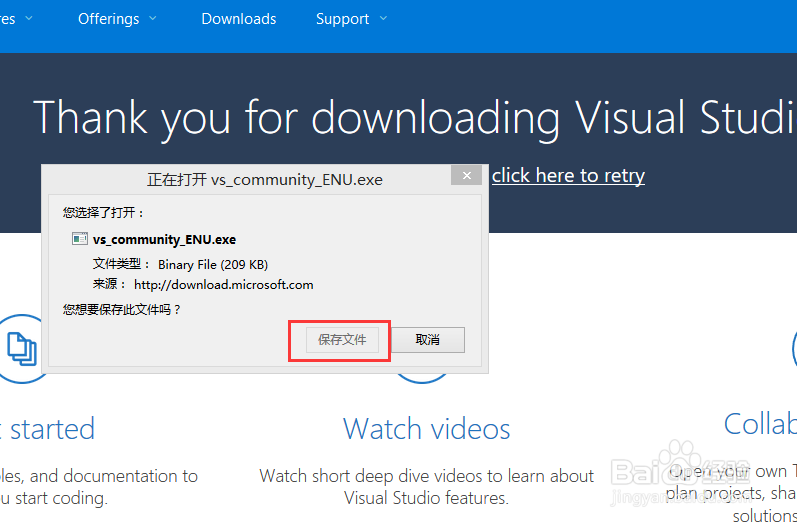Click the documents icon in blue circle

(22, 348)
